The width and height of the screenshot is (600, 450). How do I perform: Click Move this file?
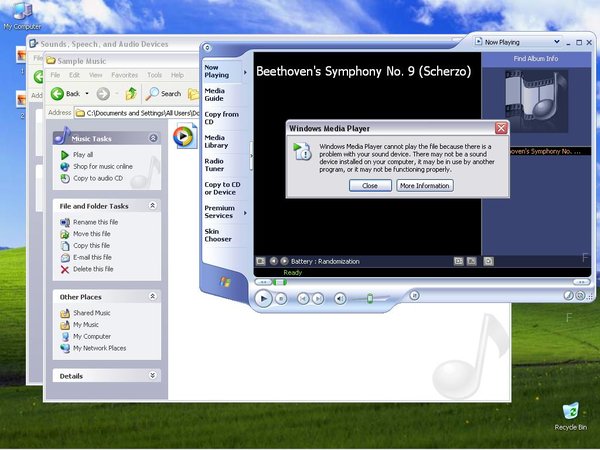pos(92,233)
